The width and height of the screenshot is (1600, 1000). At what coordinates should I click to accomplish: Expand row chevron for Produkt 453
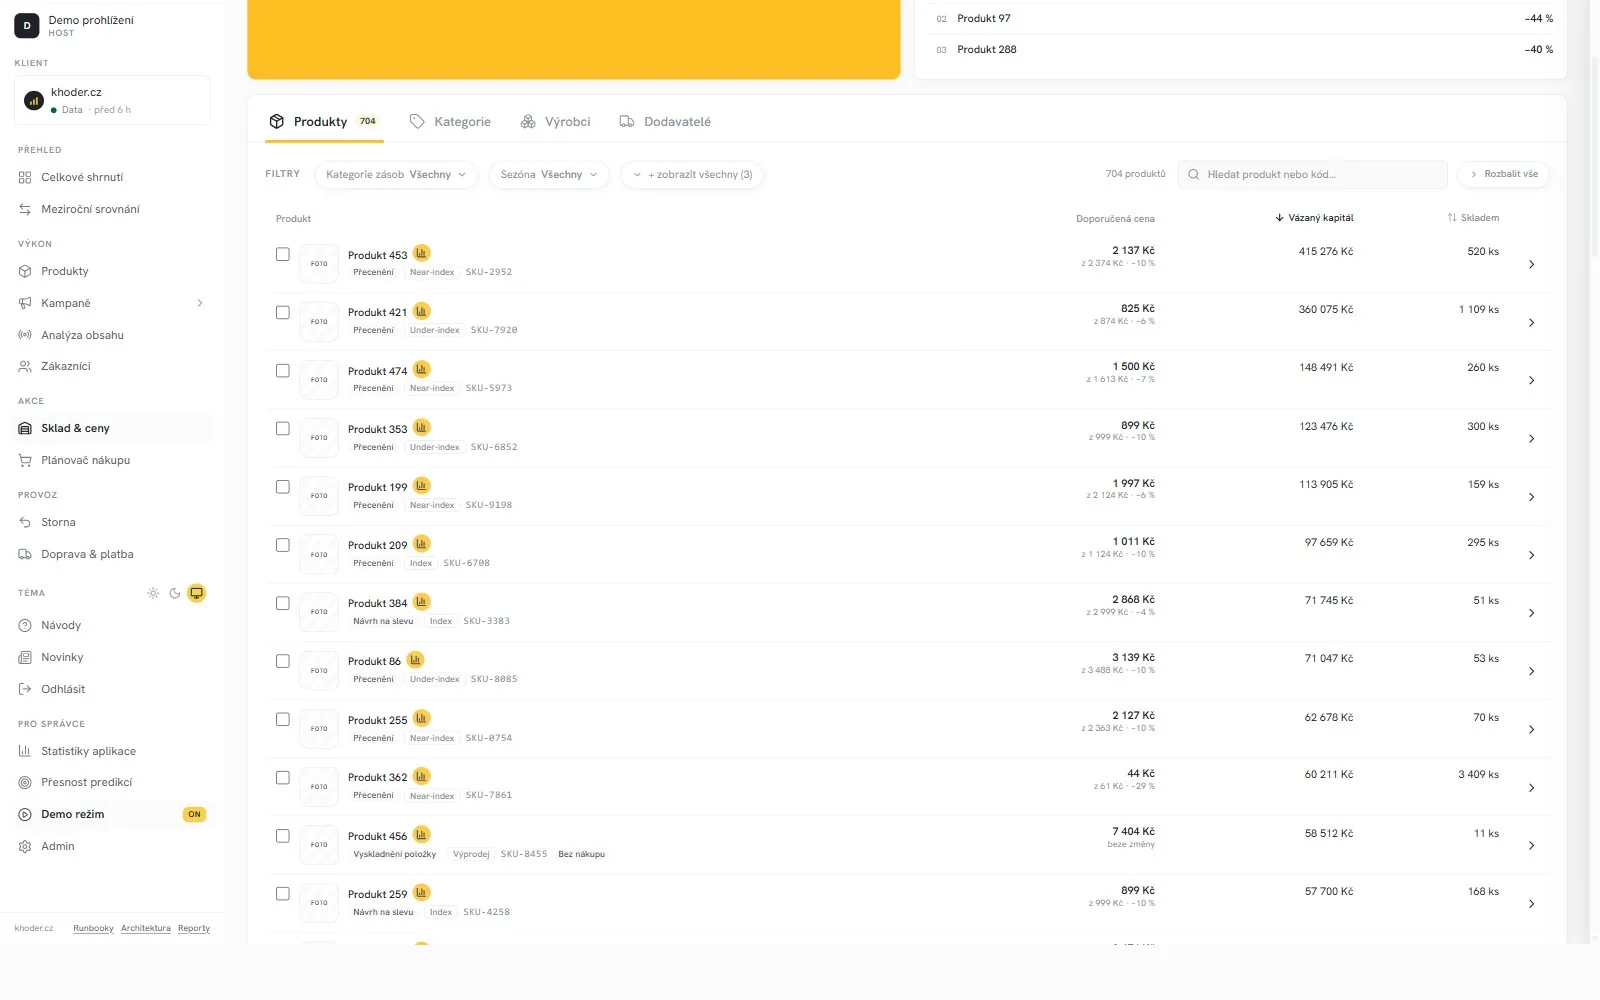click(x=1531, y=264)
